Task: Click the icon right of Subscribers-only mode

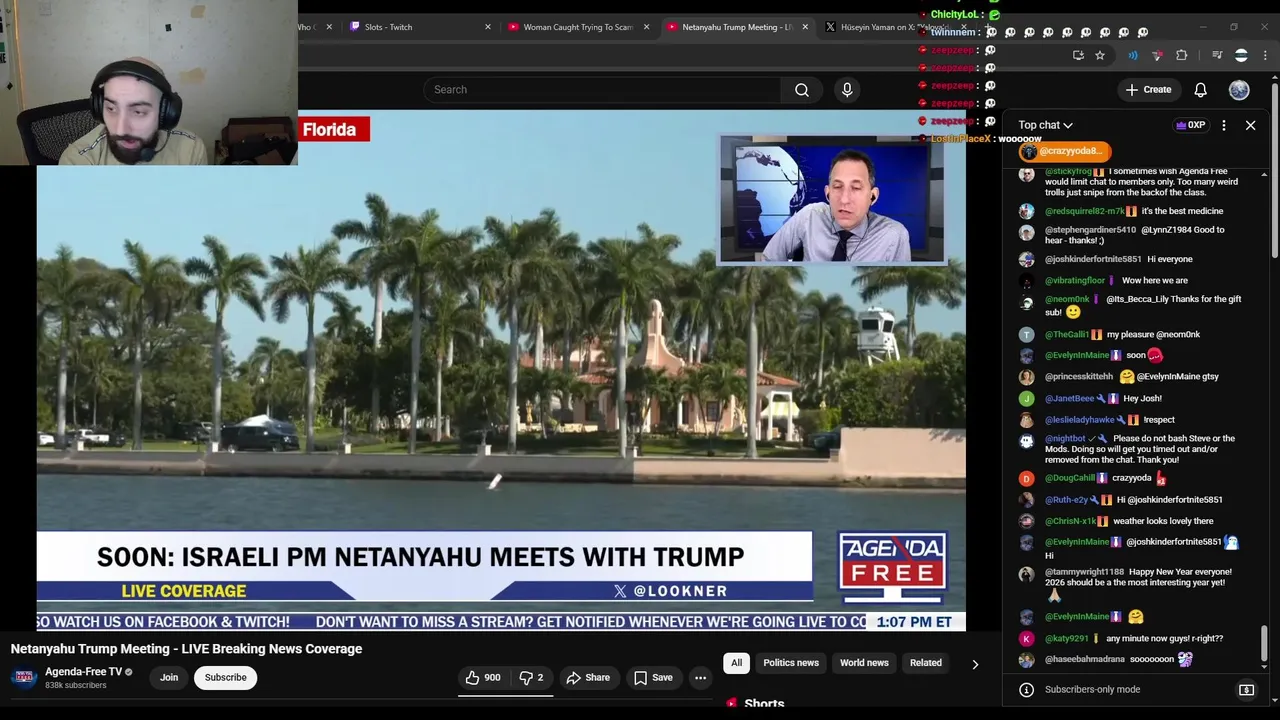Action: (x=1246, y=689)
